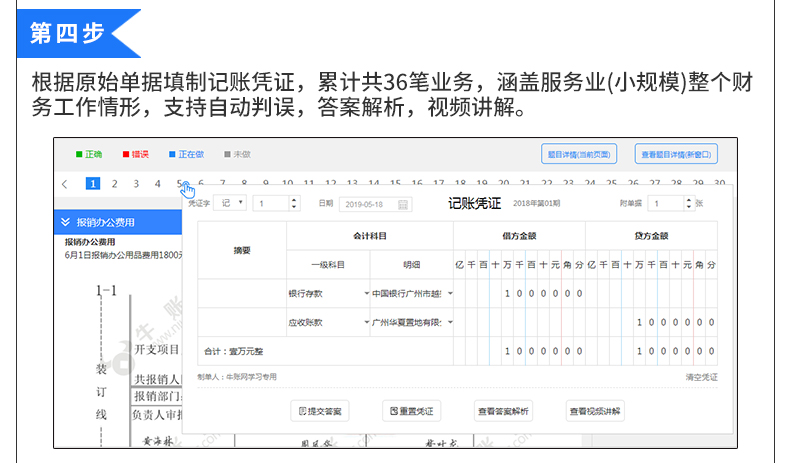Expand the 银行存款 account dropdown
Screen dimensions: 790x463
(366, 294)
